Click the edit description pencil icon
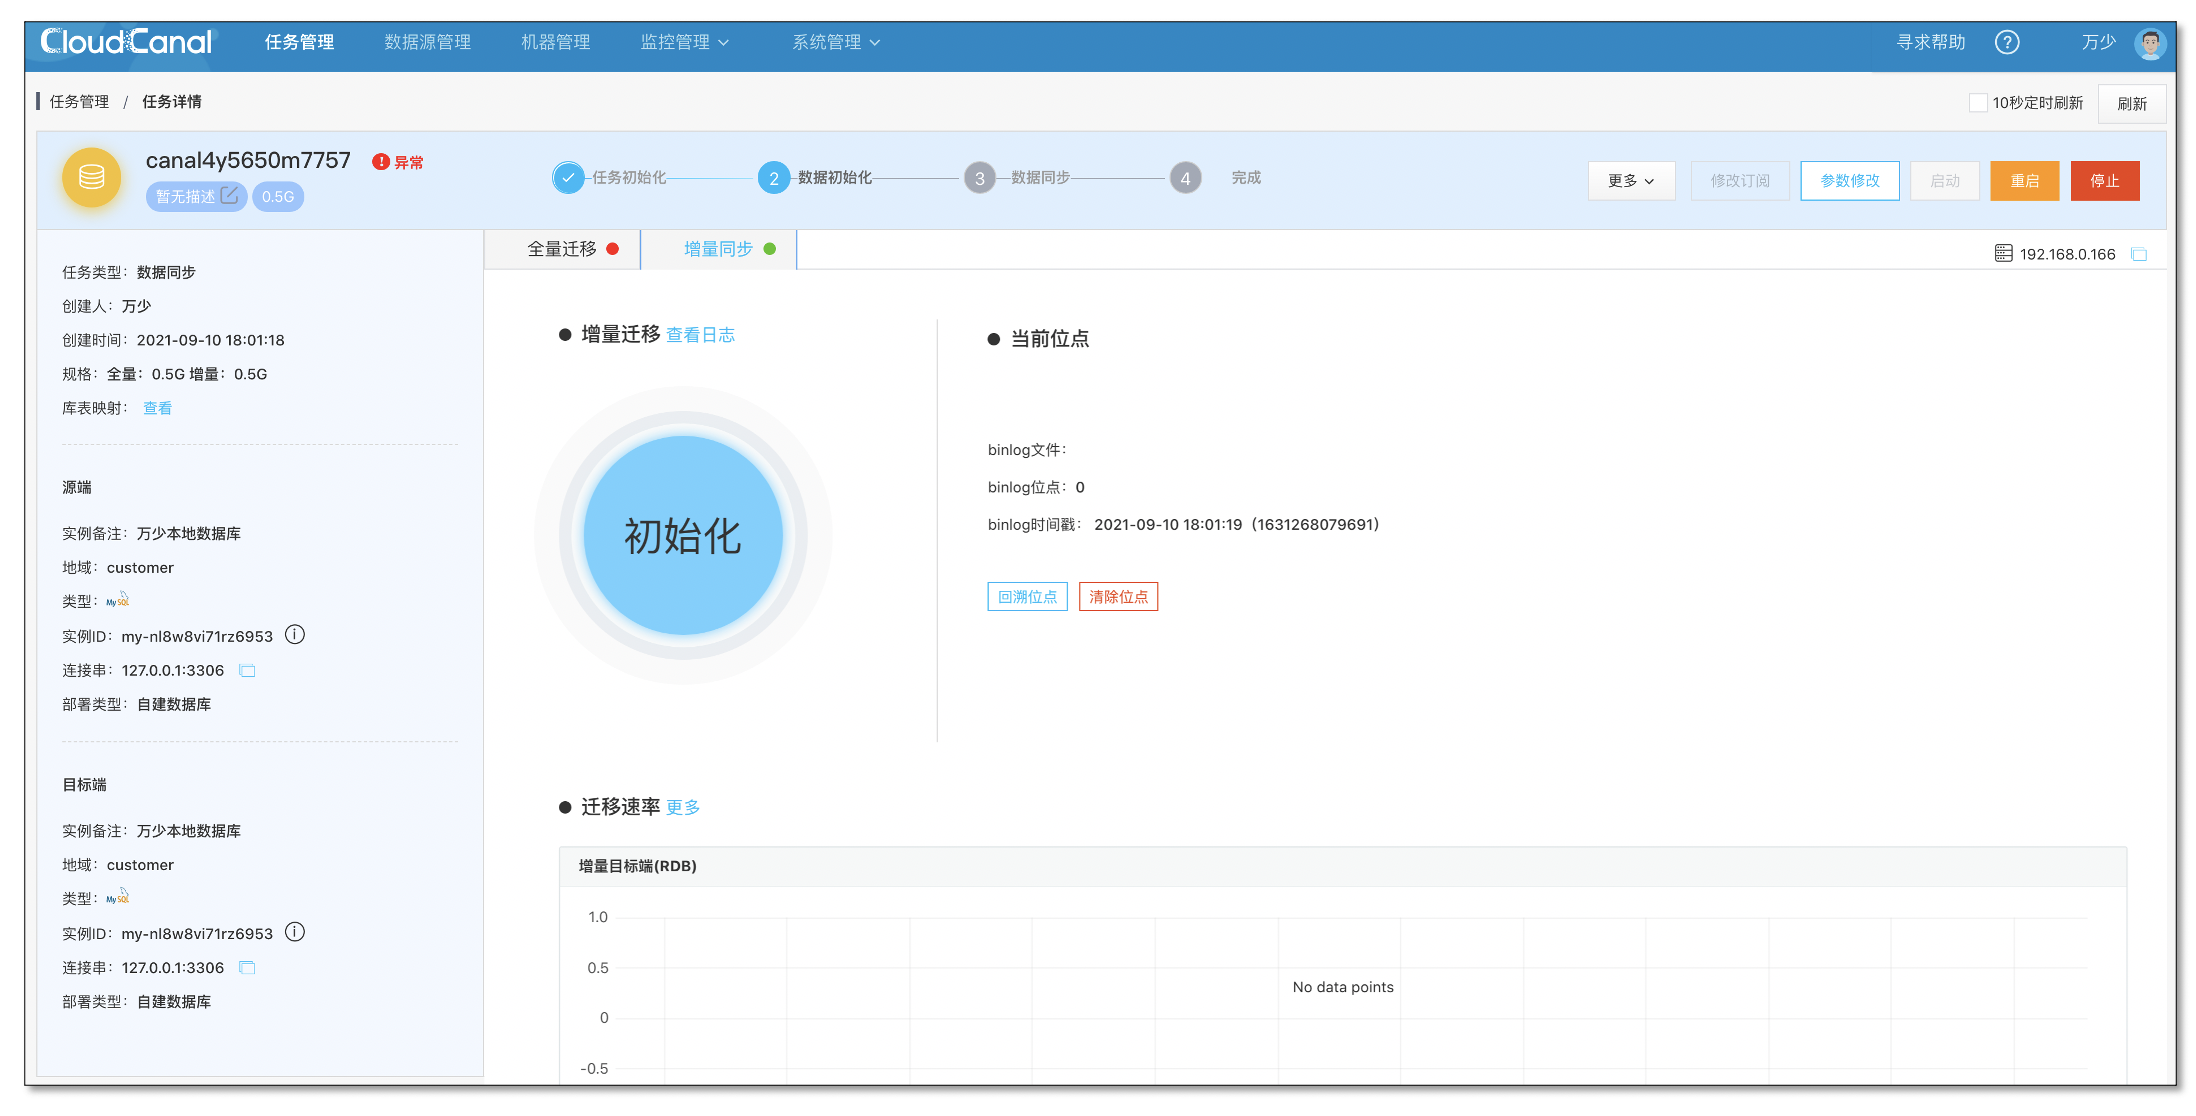This screenshot has width=2196, height=1116. coord(230,196)
